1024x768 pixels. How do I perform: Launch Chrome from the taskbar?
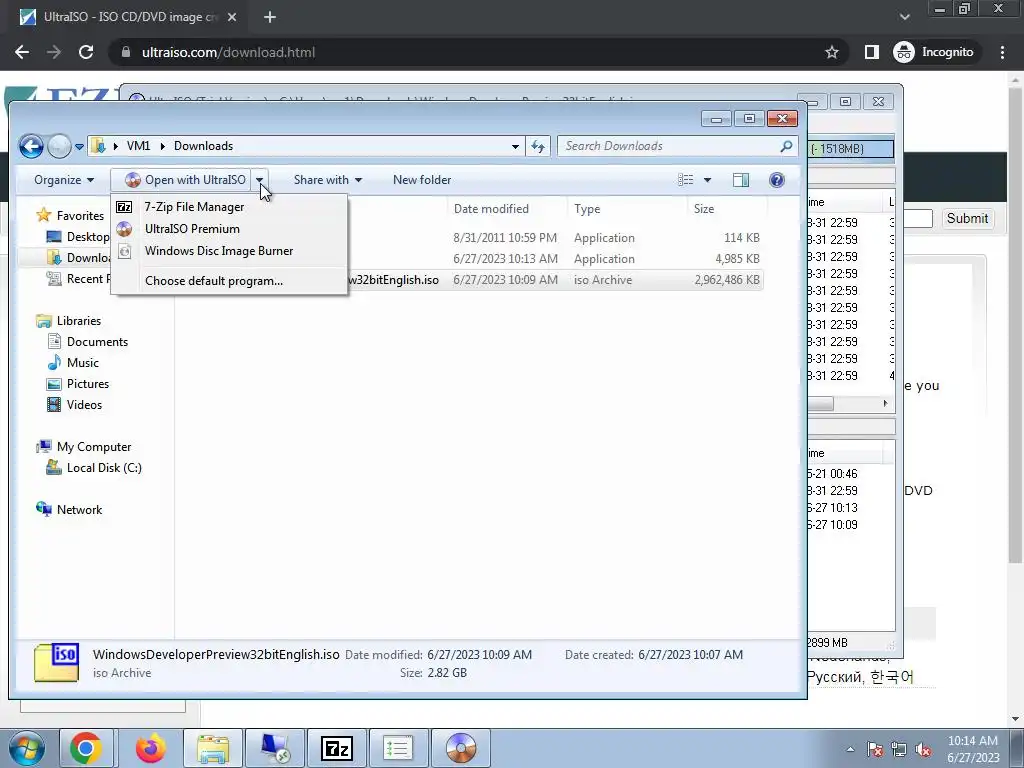point(86,748)
